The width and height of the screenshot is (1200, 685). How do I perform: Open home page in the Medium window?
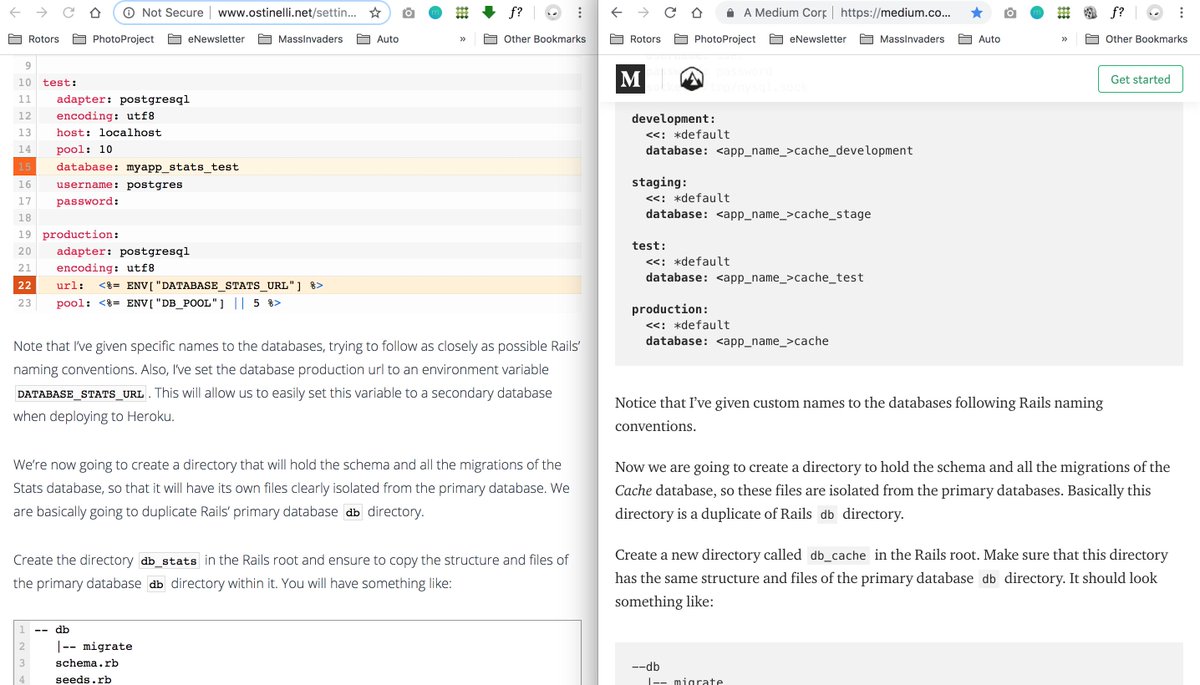(695, 13)
